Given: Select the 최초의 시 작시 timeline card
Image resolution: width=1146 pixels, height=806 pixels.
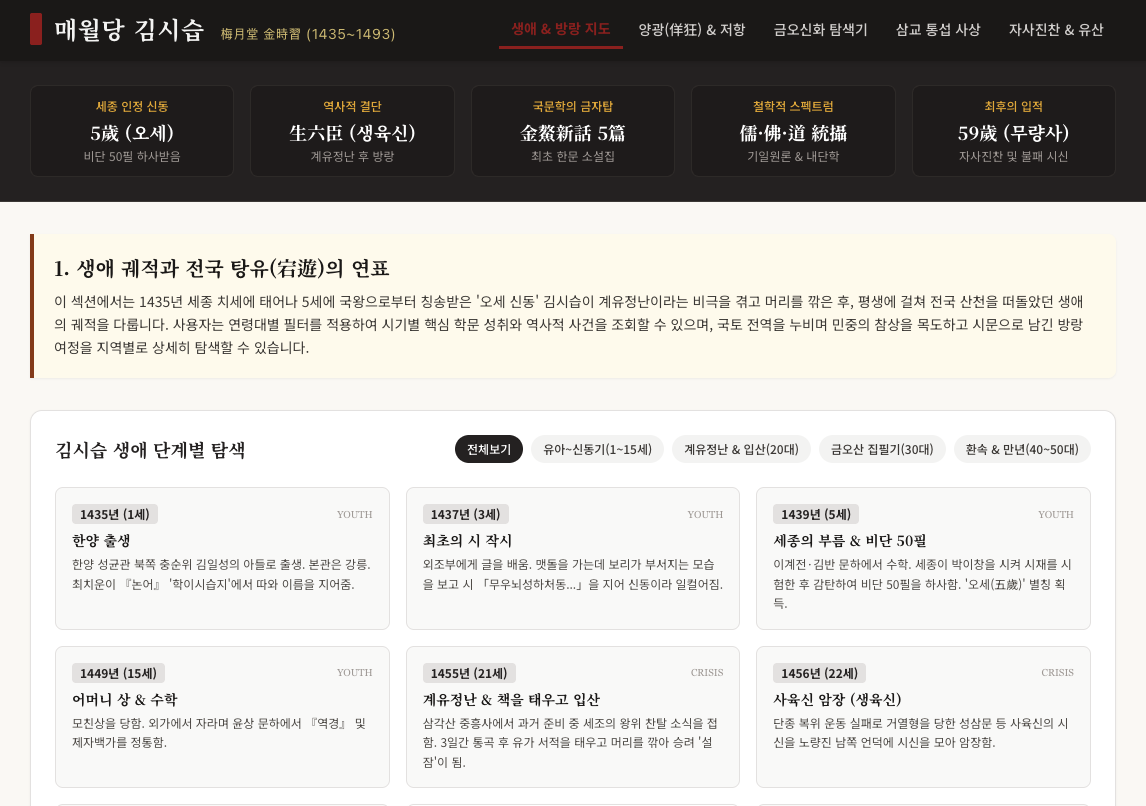Looking at the screenshot, I should pyautogui.click(x=573, y=558).
